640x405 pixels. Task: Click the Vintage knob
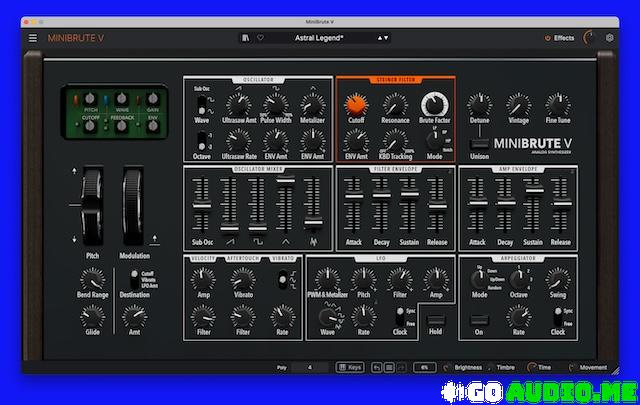point(518,105)
